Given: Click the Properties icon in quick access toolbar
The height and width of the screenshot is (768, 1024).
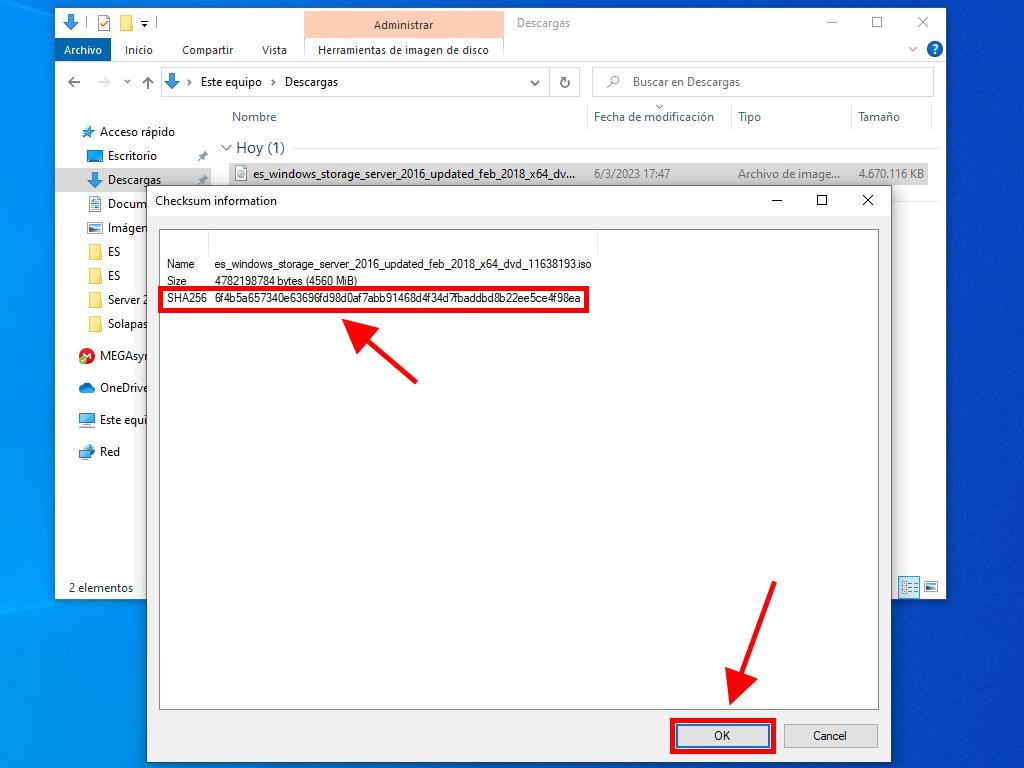Looking at the screenshot, I should tap(104, 22).
